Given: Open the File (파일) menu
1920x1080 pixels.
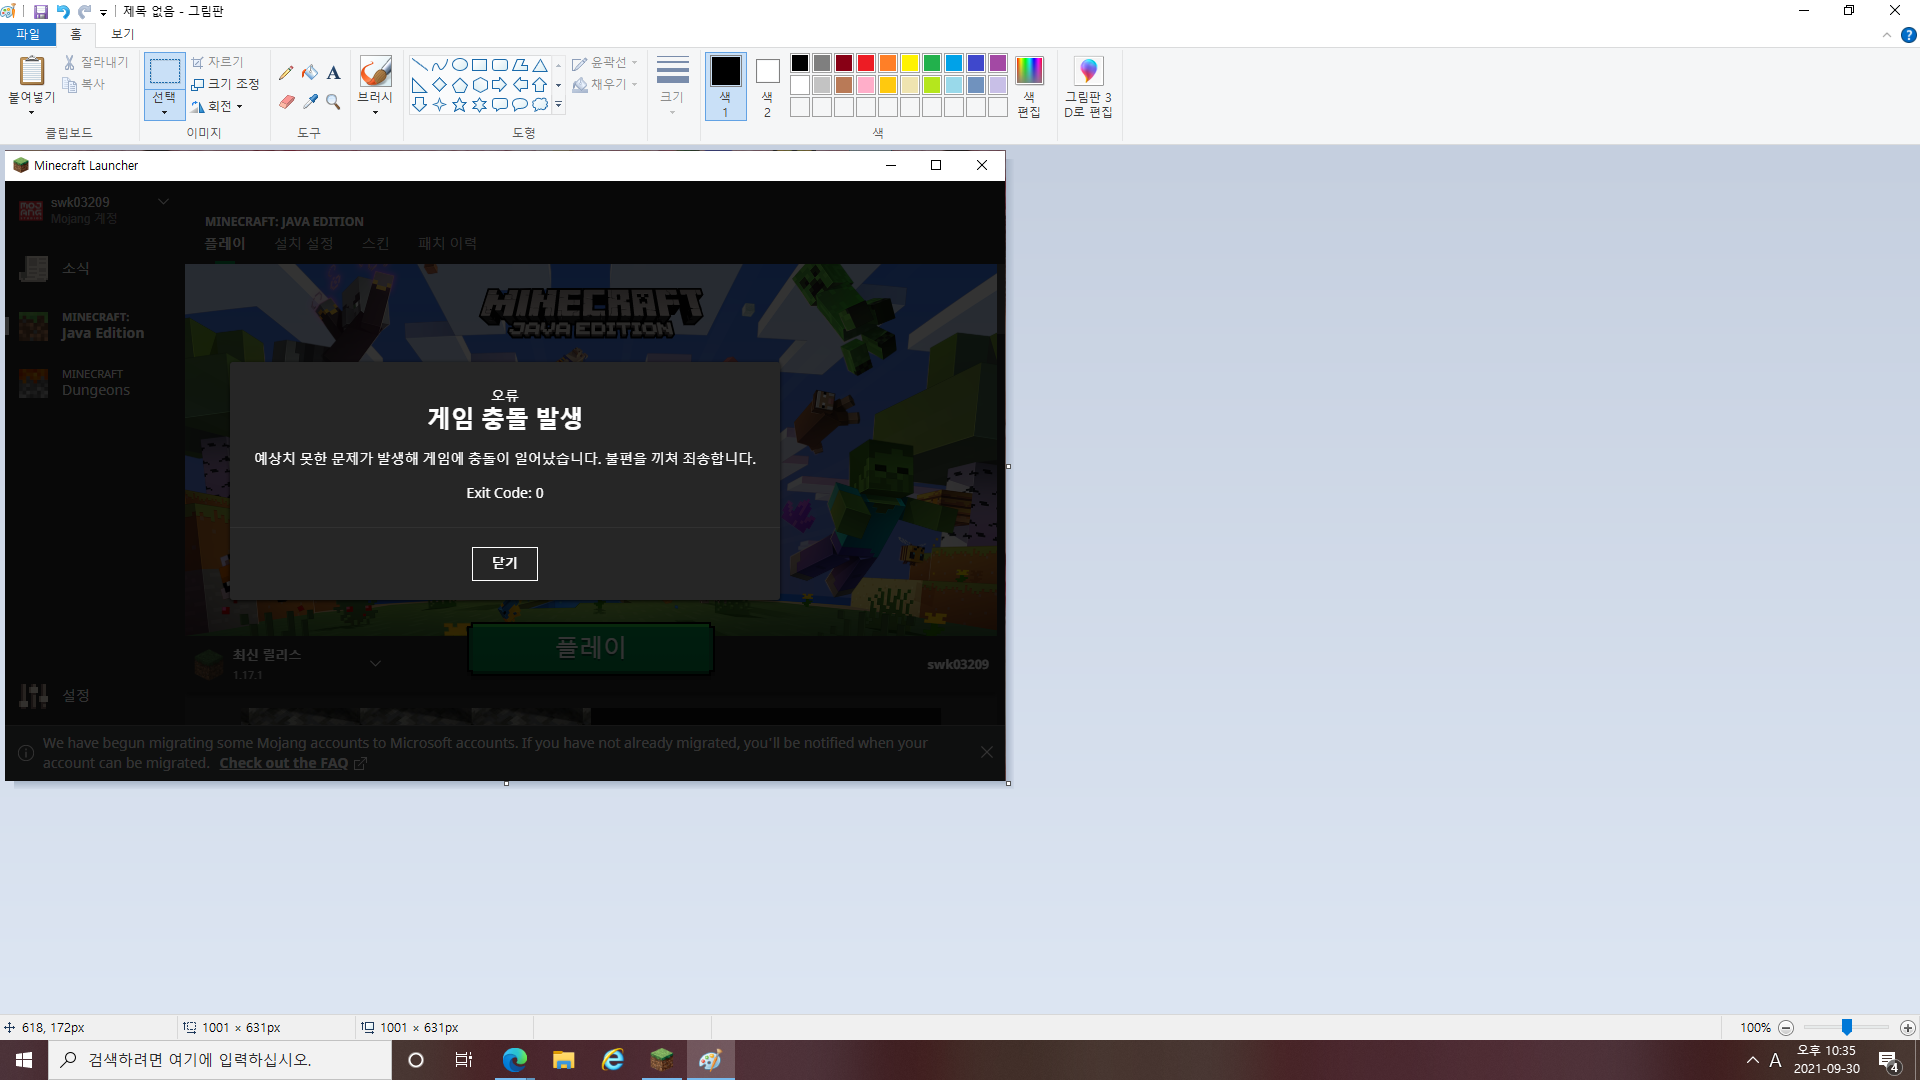Looking at the screenshot, I should 28,34.
